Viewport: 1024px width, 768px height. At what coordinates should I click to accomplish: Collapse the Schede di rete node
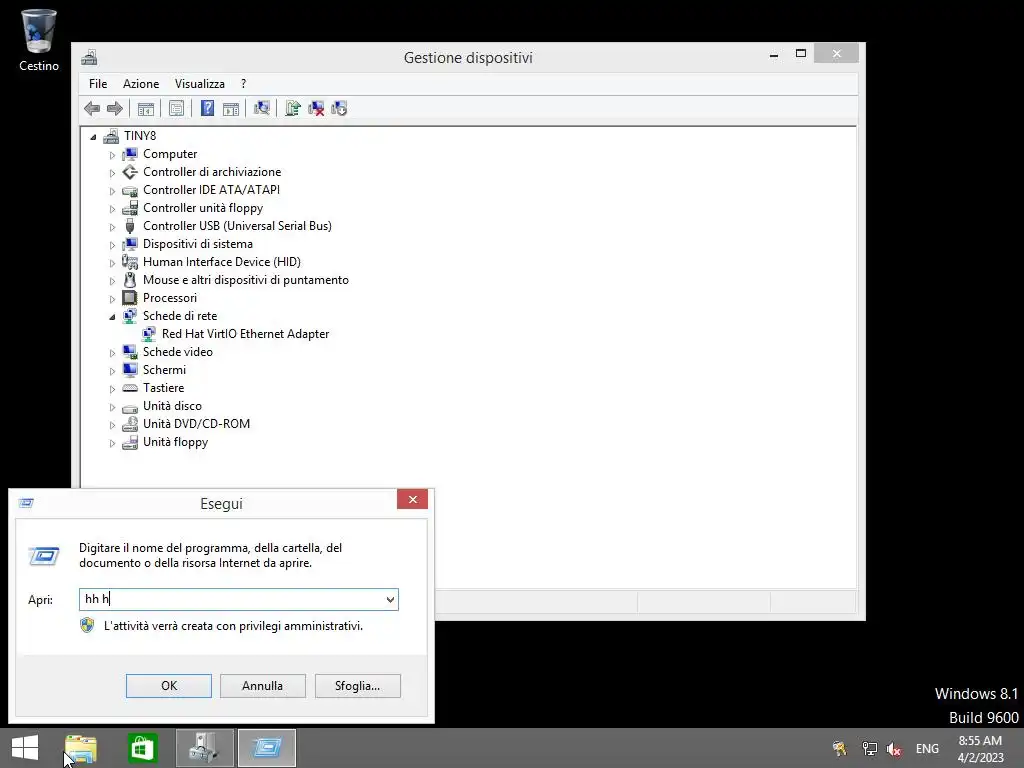tap(112, 317)
